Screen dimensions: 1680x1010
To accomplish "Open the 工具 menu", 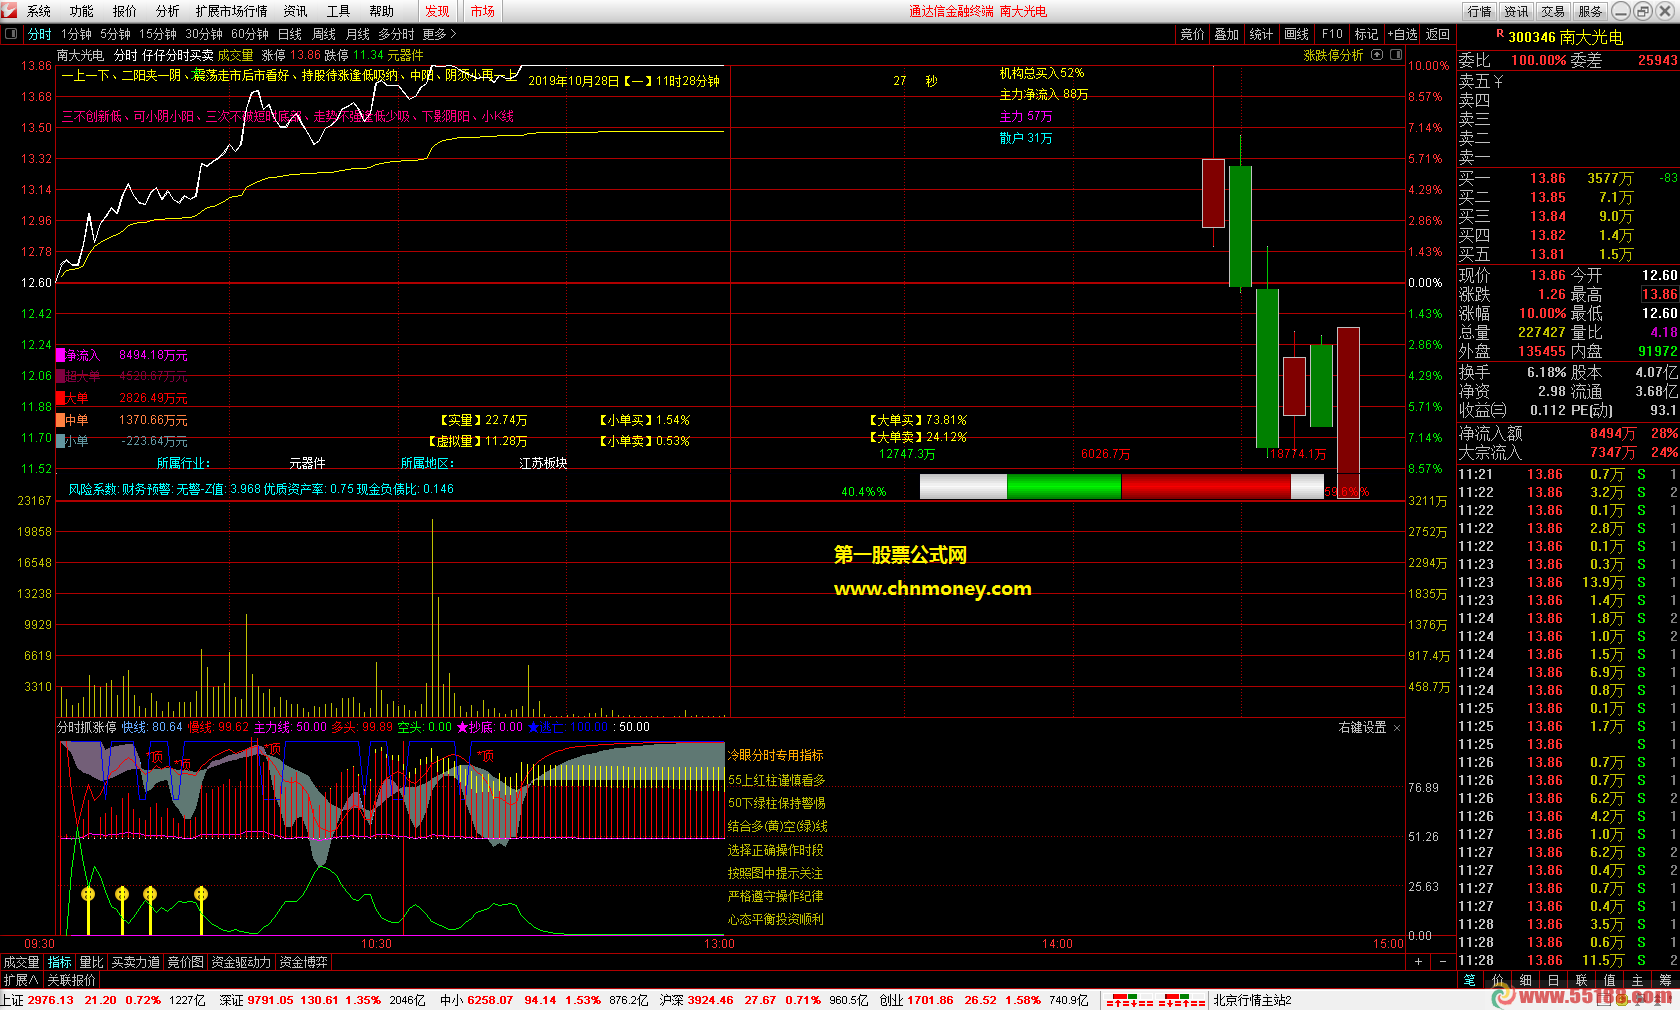I will coord(339,11).
